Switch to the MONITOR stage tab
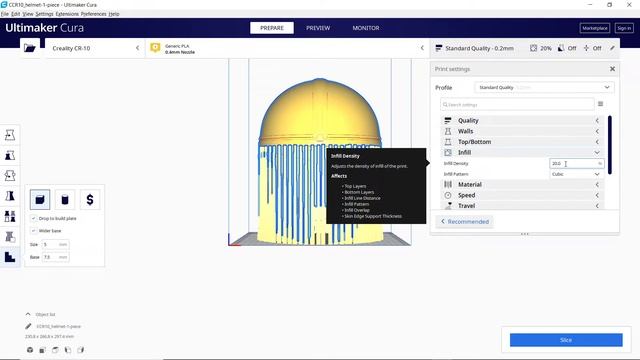Screen dimensions: 640x360 point(366,28)
